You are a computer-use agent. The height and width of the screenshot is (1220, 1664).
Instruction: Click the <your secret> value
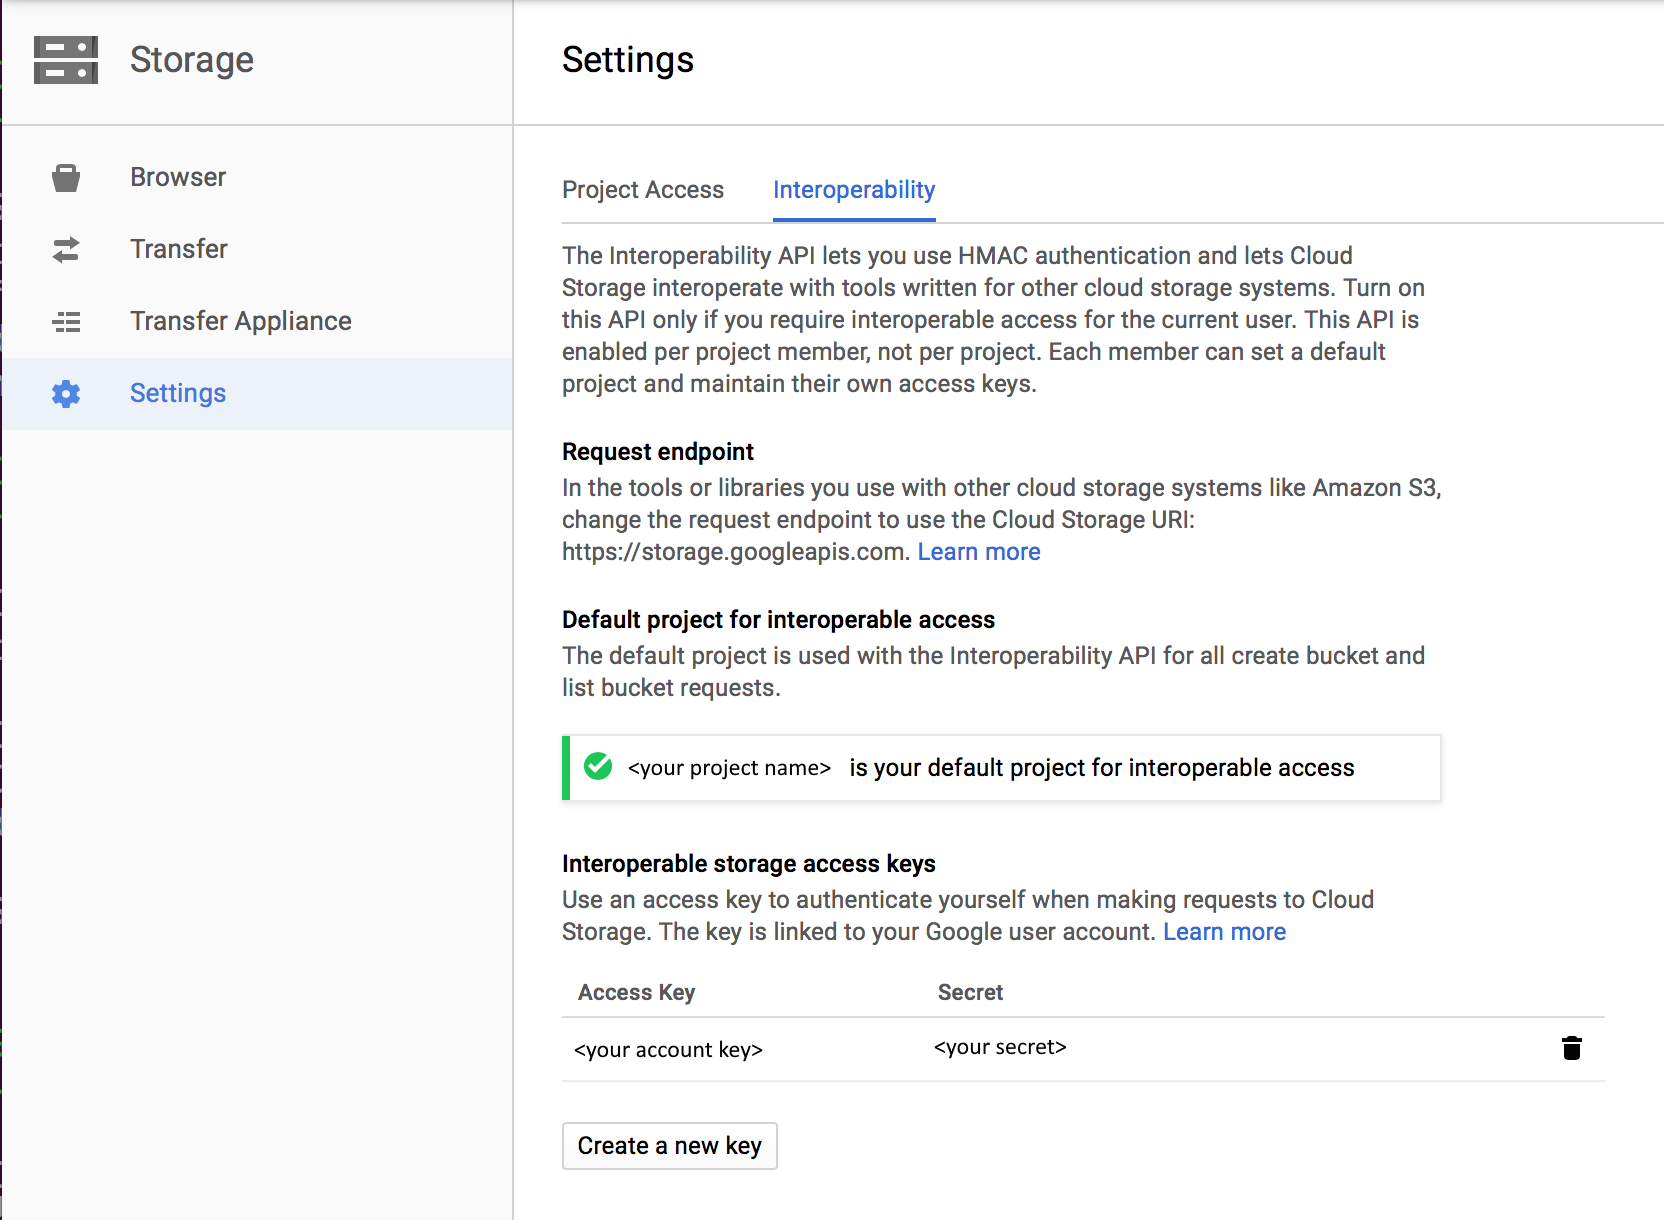pyautogui.click(x=999, y=1047)
